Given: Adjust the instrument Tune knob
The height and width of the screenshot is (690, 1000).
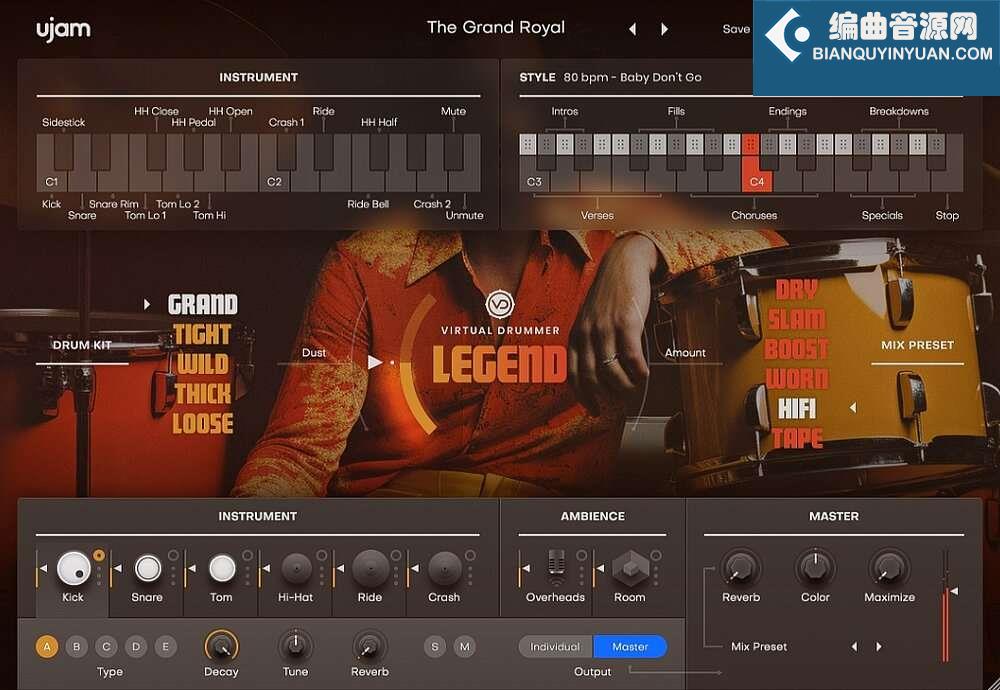Looking at the screenshot, I should [295, 646].
